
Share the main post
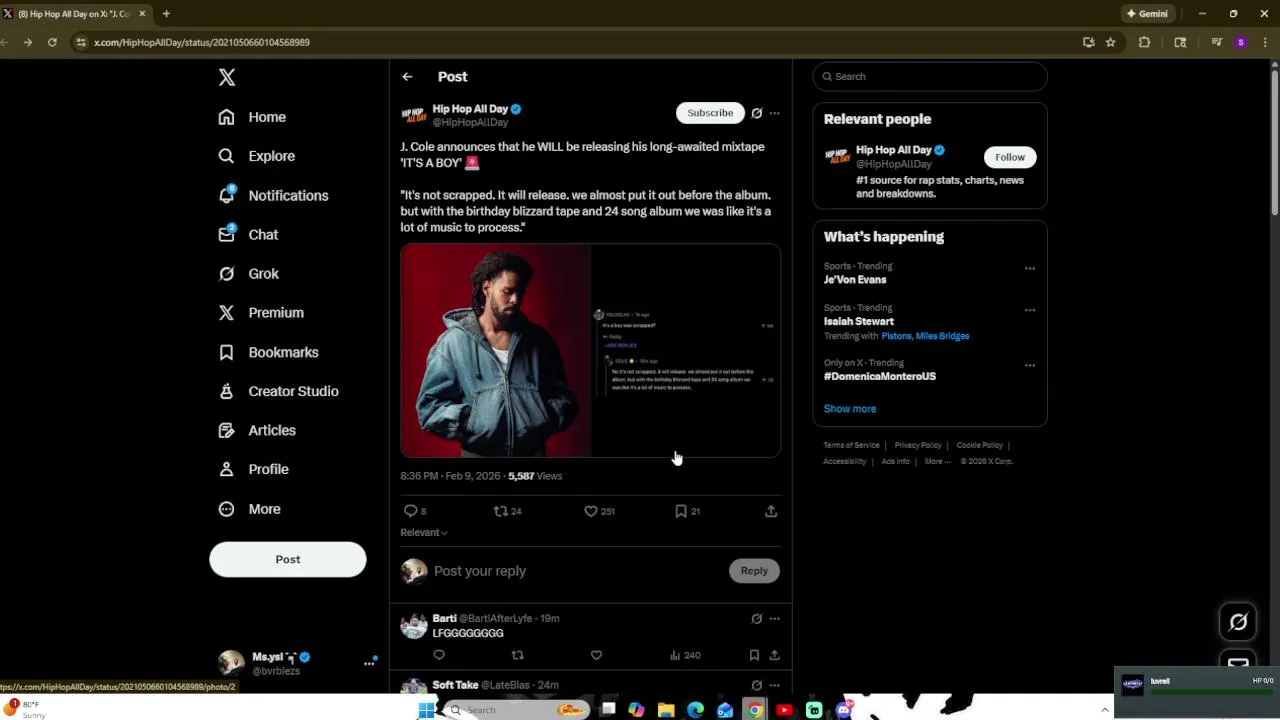pyautogui.click(x=771, y=511)
